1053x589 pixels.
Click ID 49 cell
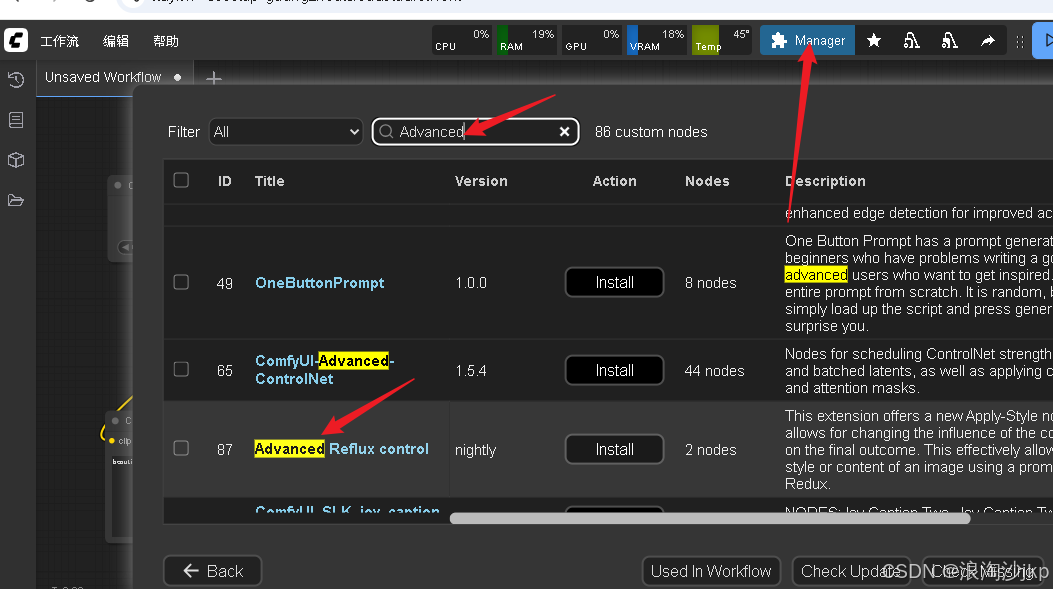click(x=224, y=283)
